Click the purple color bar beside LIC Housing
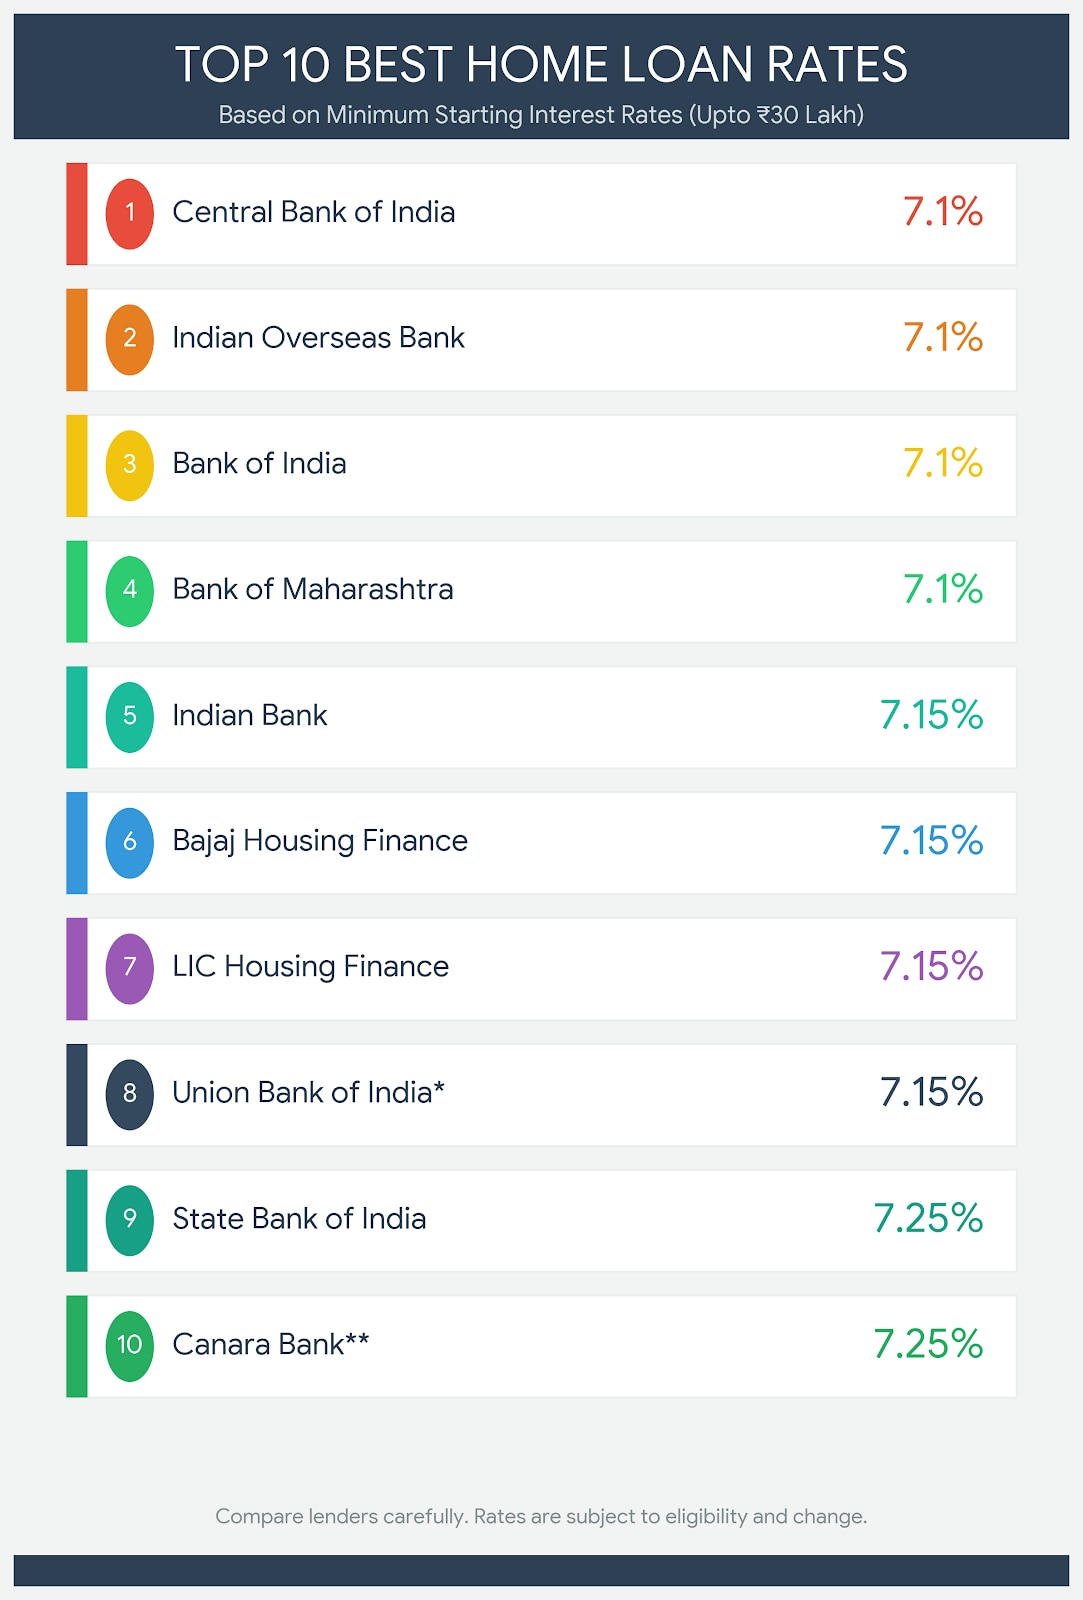Screen dimensions: 1083x1600 (77, 969)
